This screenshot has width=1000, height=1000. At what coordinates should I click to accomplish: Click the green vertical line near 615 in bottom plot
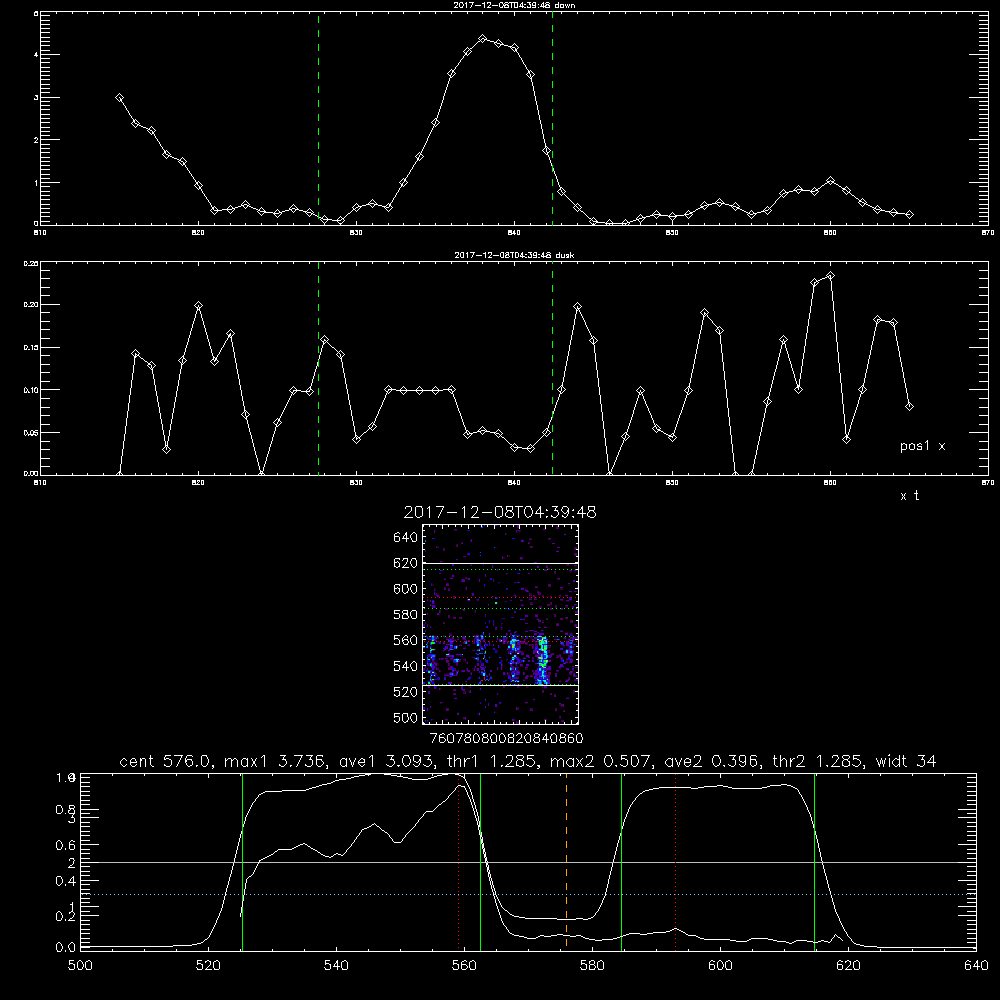click(814, 861)
